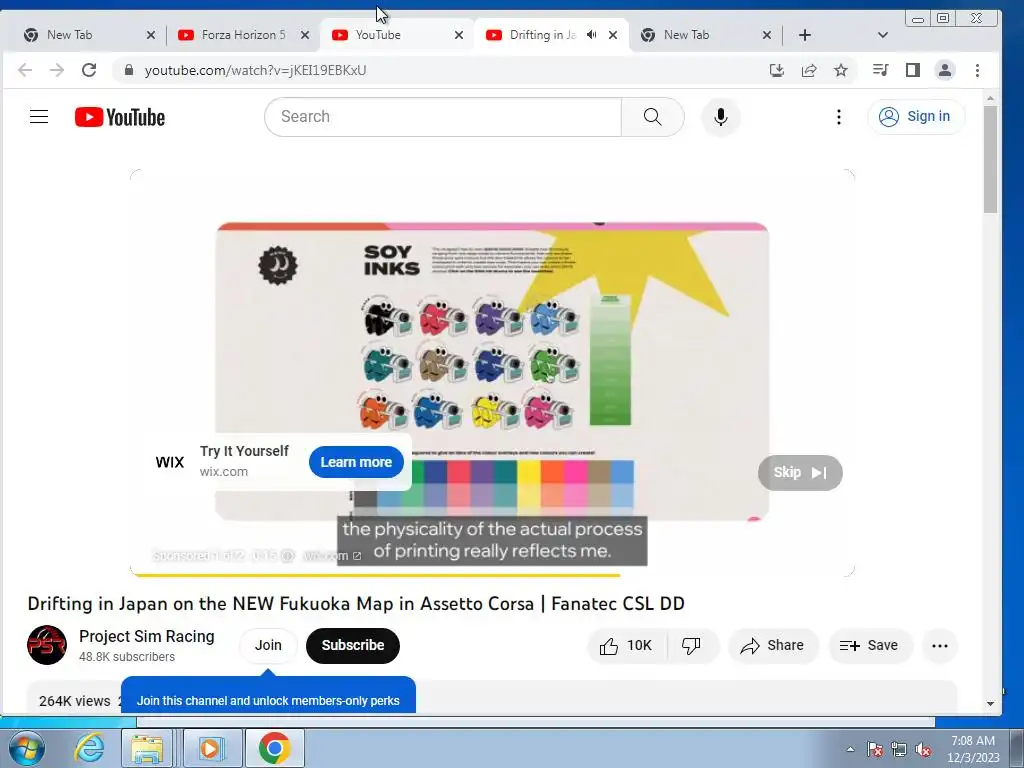Open YouTube settings three-dot menu
This screenshot has width=1024, height=768.
tap(839, 117)
